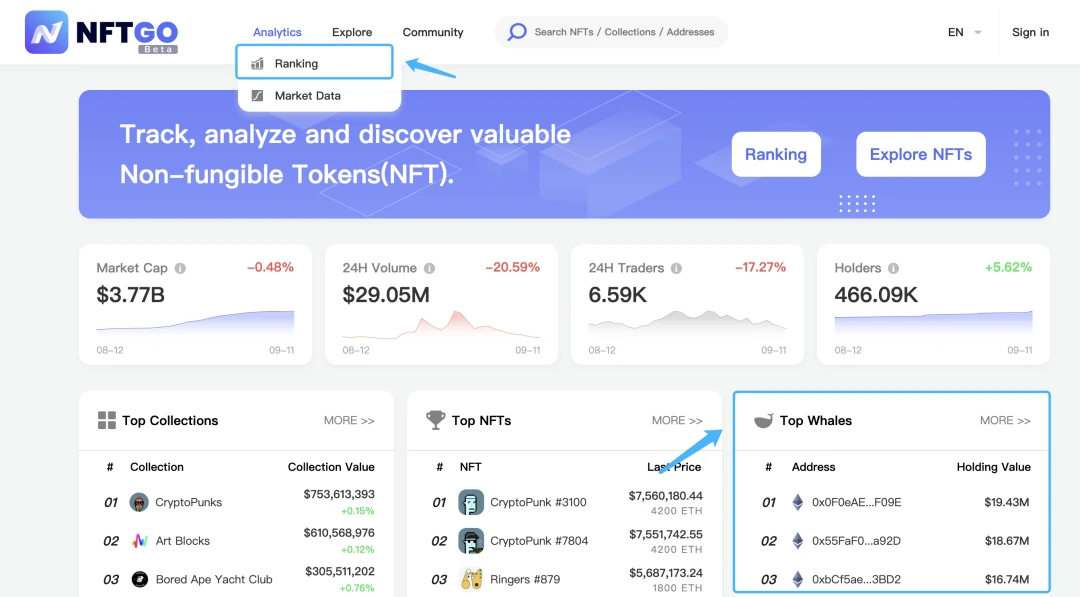Screen dimensions: 1080x597
Task: Click the Holders info icon
Action: point(893,268)
